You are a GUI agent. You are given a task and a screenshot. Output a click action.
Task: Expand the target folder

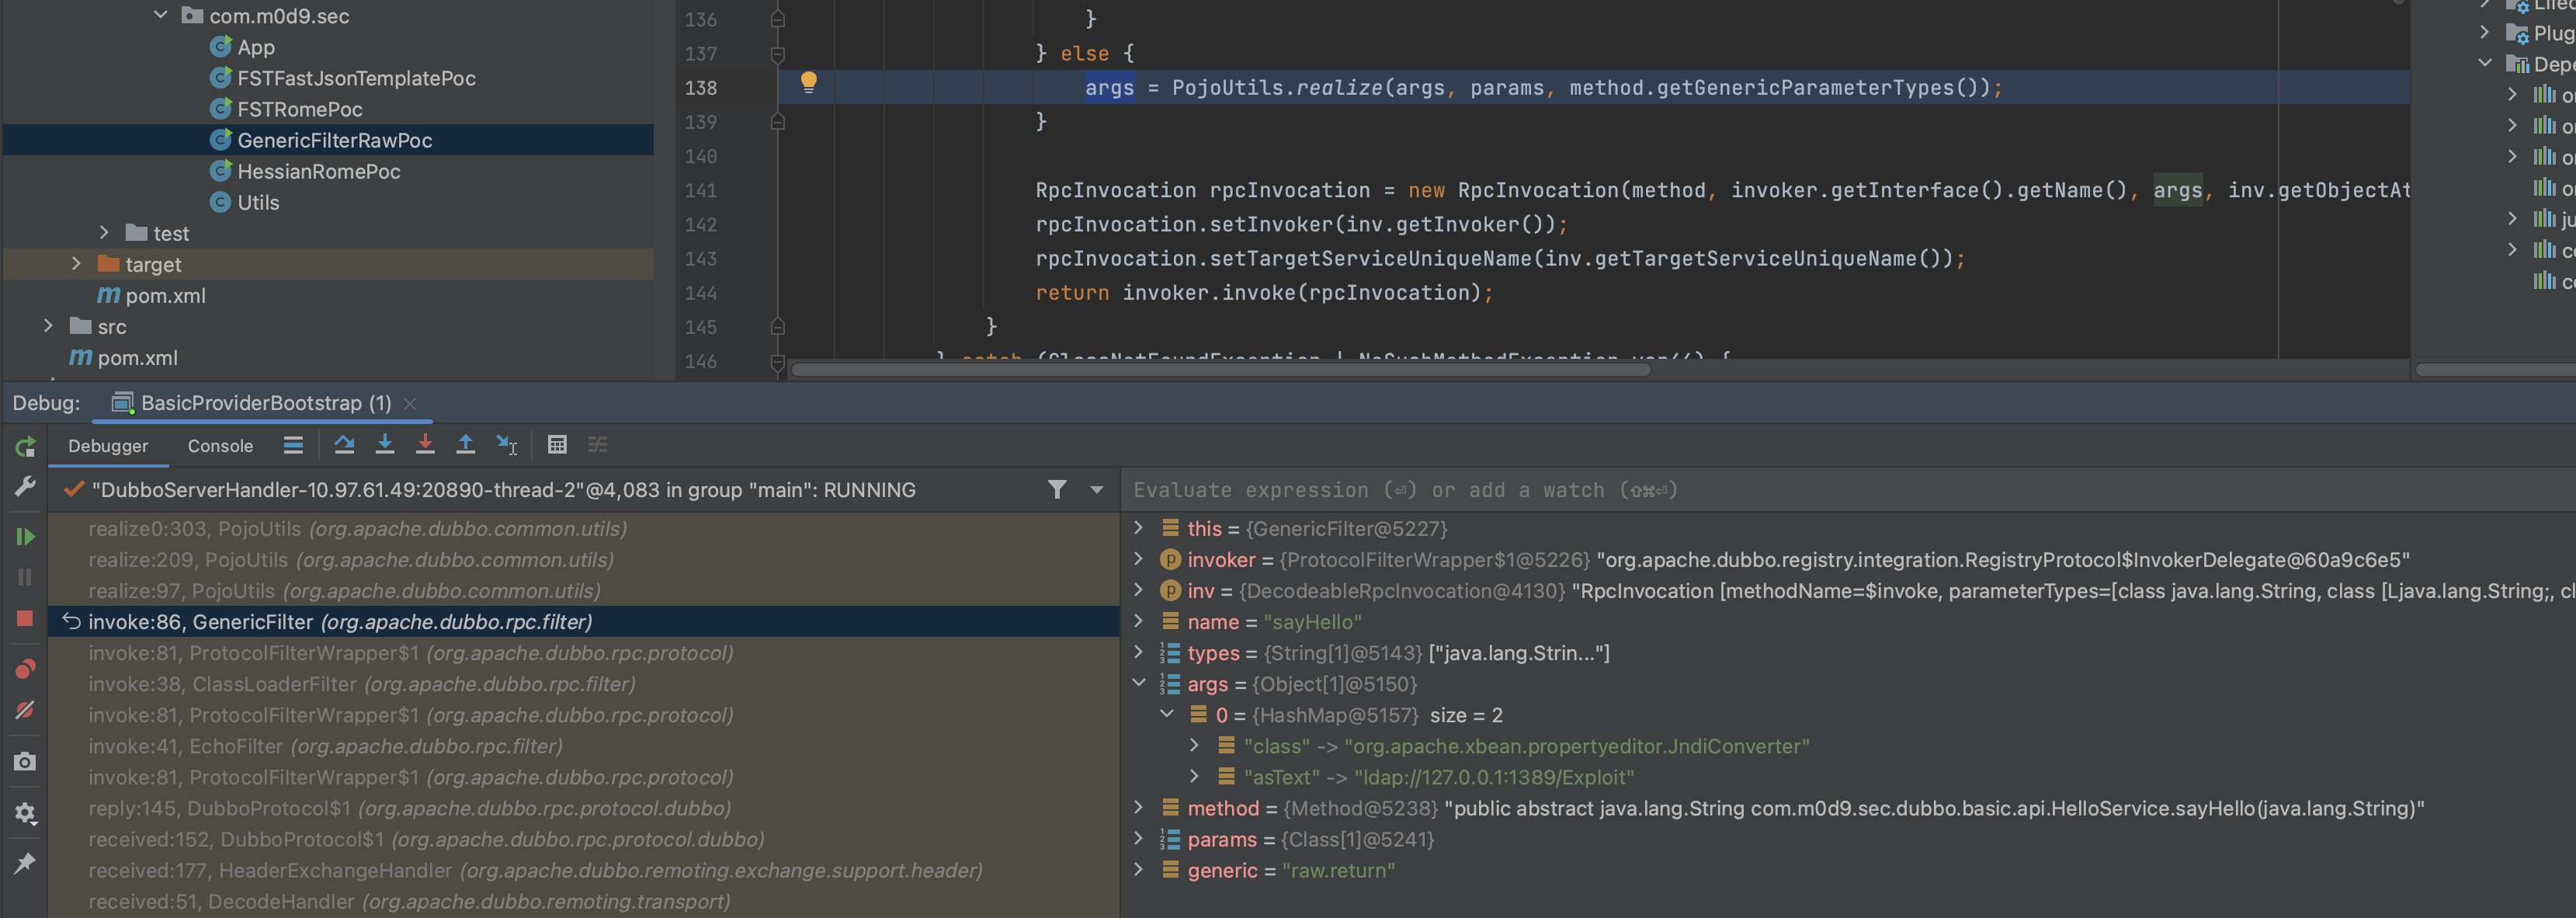point(76,263)
